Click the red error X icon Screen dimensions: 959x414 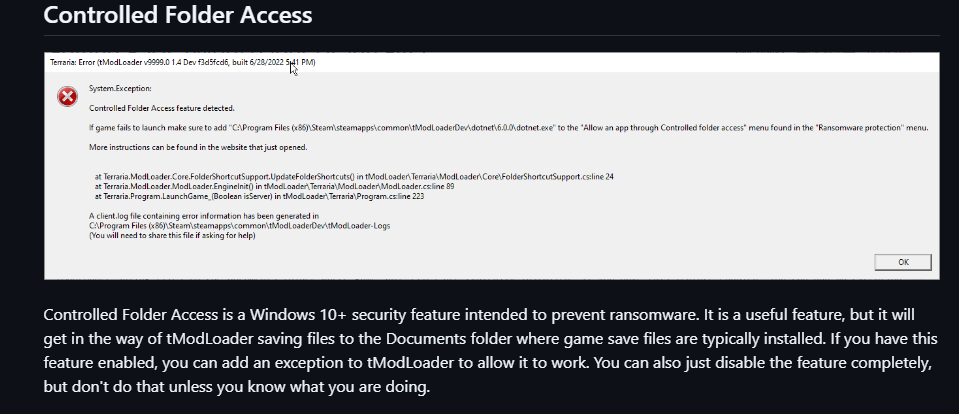(x=67, y=97)
